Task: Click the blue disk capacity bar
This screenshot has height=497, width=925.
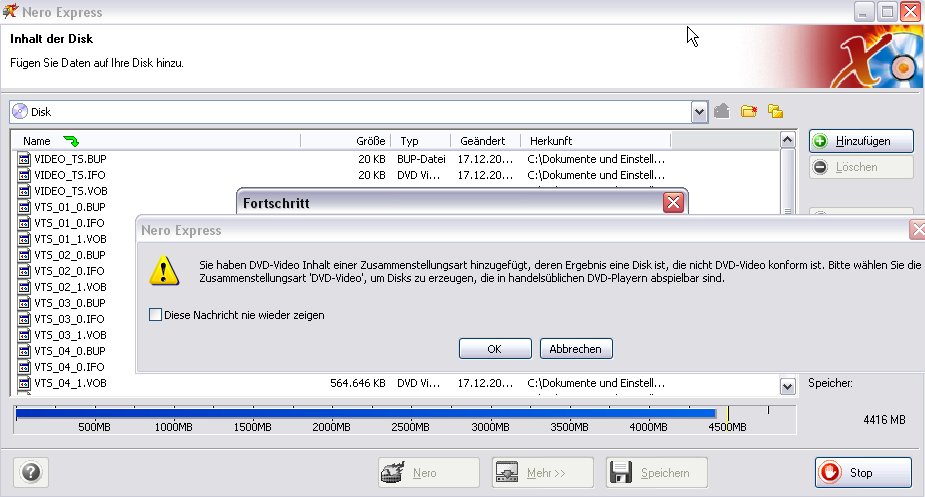Action: click(366, 413)
